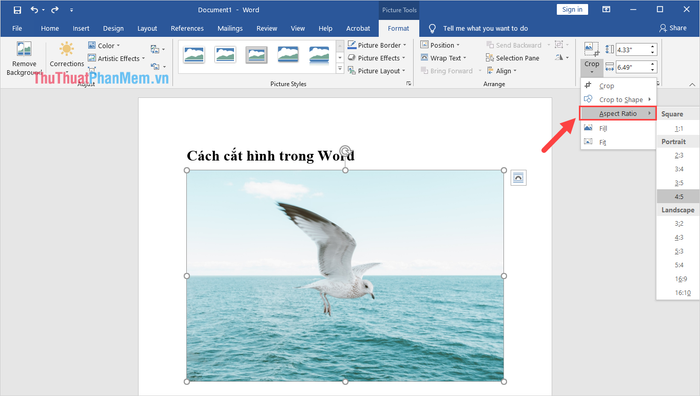
Task: Click the Sign in button
Action: pyautogui.click(x=572, y=9)
